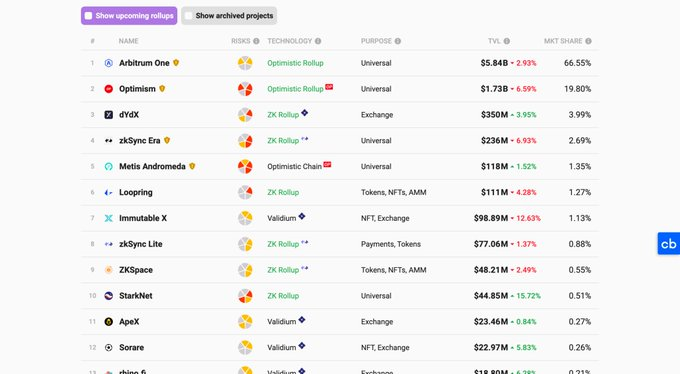Click the Optimism logo icon

point(109,89)
